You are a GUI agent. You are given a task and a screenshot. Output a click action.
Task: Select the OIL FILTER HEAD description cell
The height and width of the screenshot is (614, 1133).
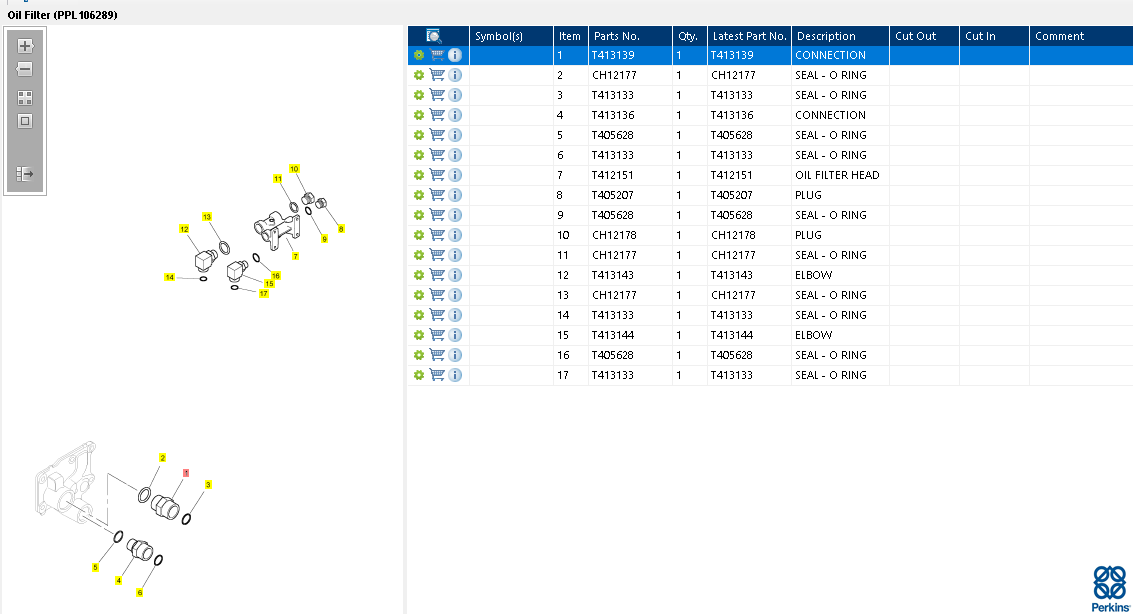point(840,175)
